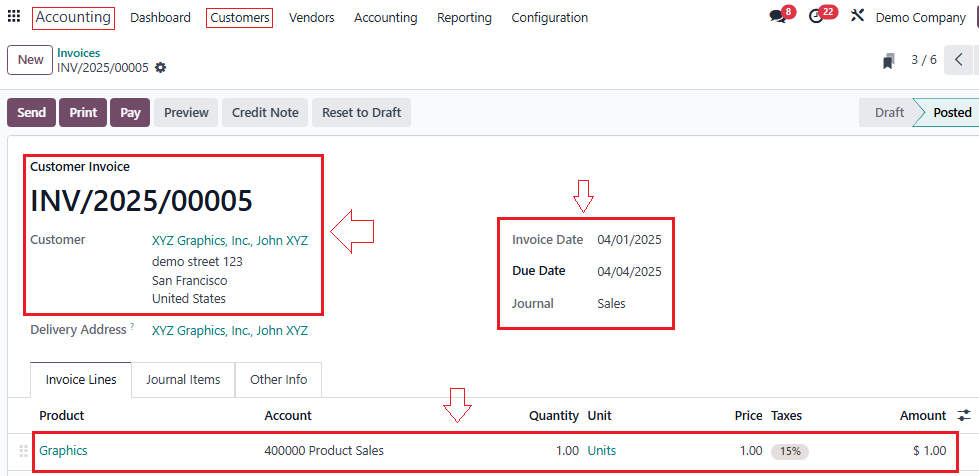
Task: Open the Reporting menu
Action: (x=464, y=17)
